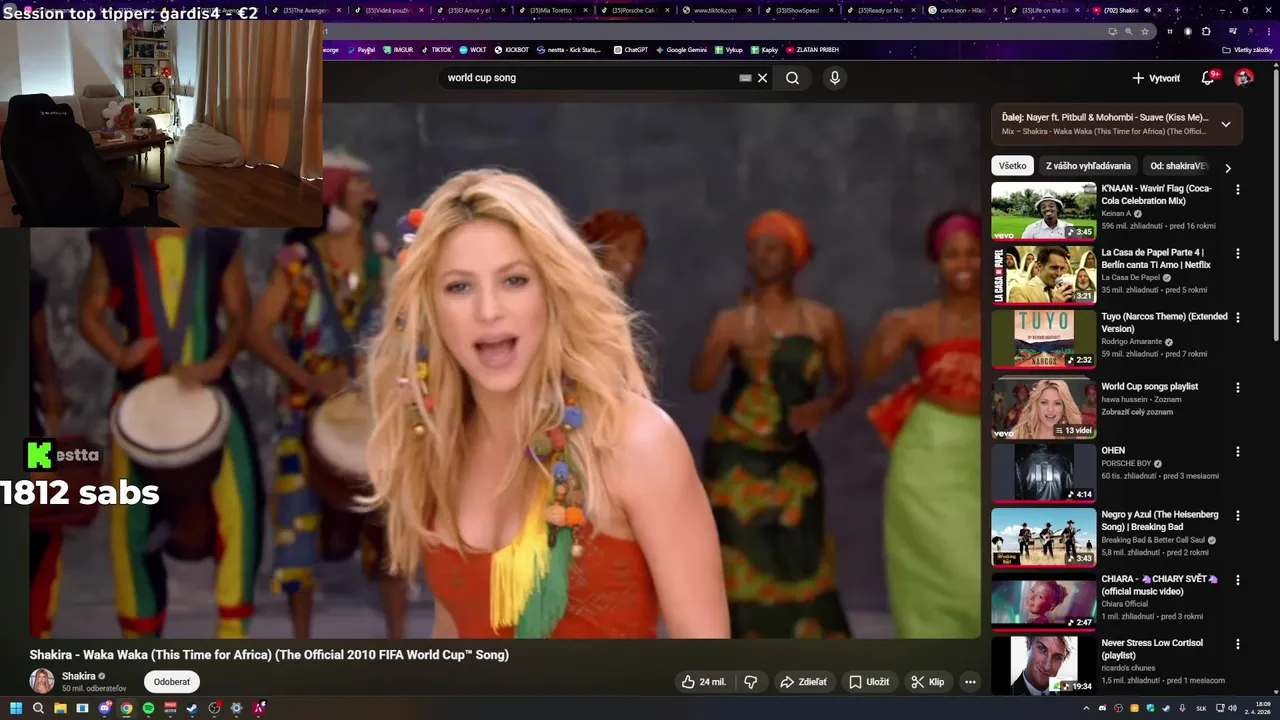
Task: Clear the search box with the X icon
Action: point(762,78)
